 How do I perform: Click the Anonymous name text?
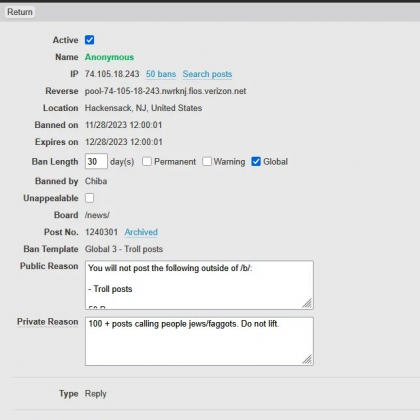pyautogui.click(x=109, y=57)
